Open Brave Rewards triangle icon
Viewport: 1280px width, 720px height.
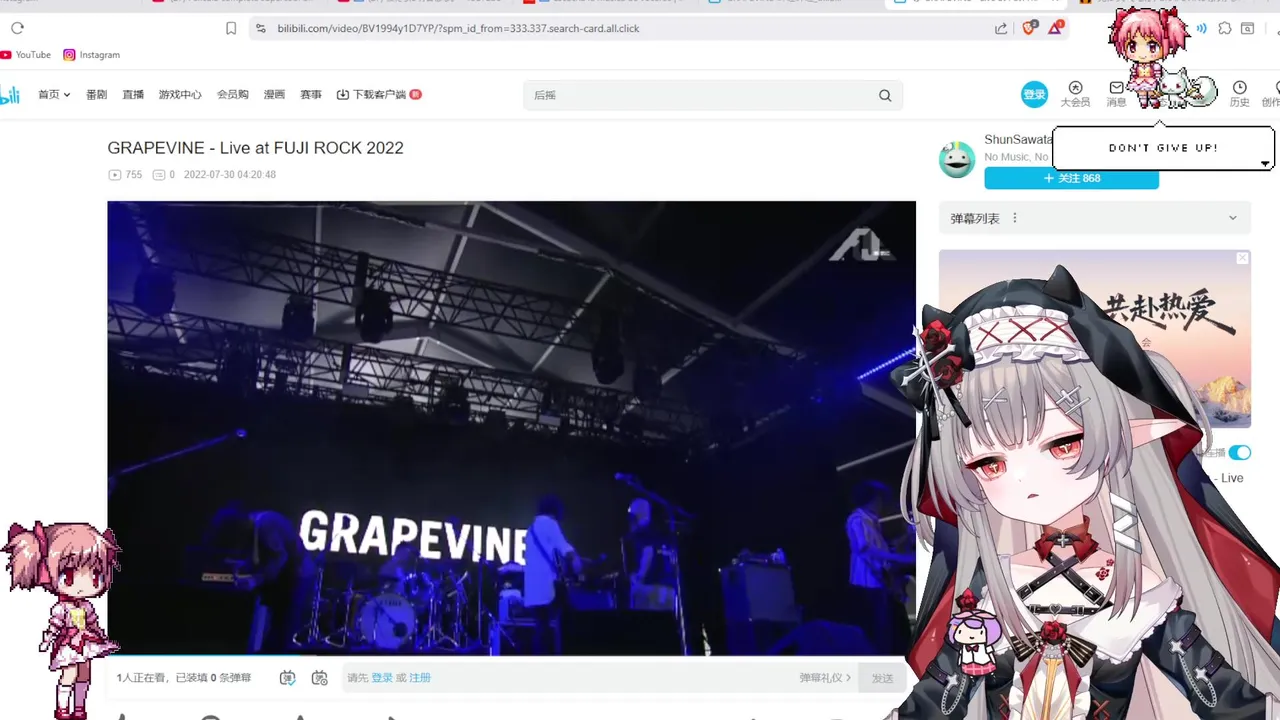coord(1055,27)
